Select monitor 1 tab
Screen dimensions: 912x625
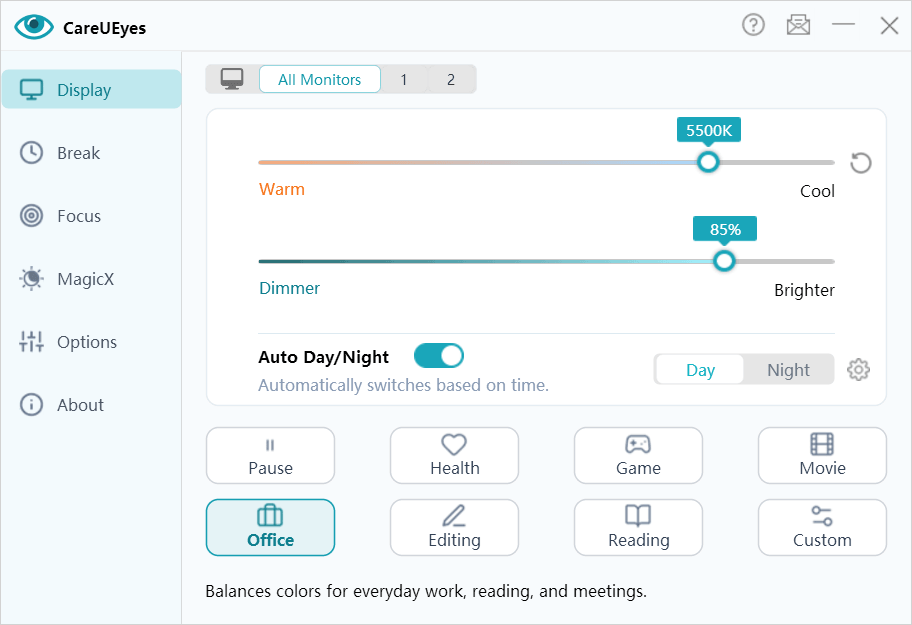coord(404,79)
